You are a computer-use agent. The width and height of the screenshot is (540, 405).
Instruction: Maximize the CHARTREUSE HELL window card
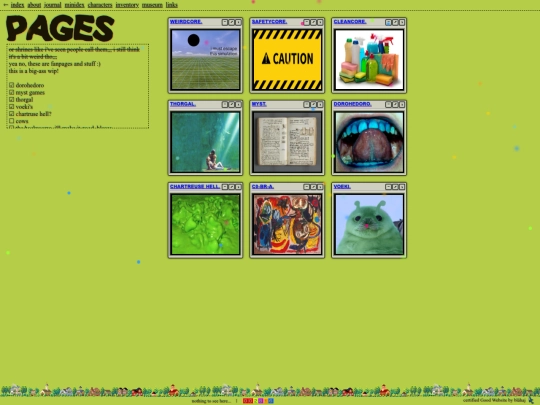point(231,187)
